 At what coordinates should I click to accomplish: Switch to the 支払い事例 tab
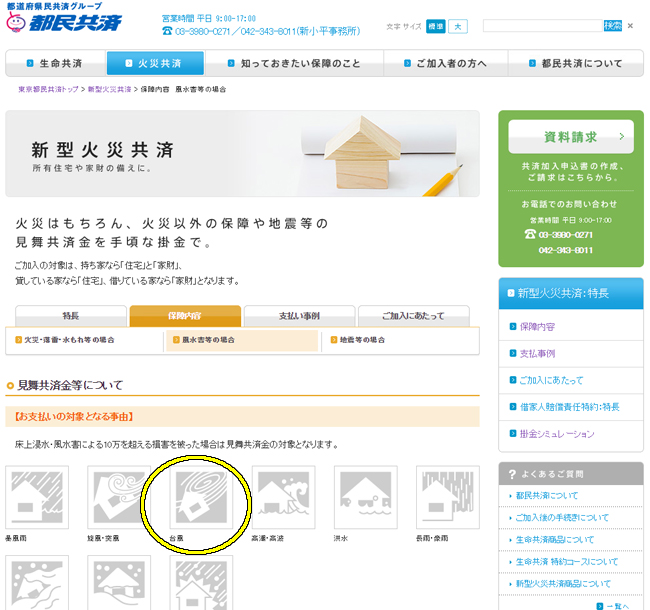coord(299,316)
